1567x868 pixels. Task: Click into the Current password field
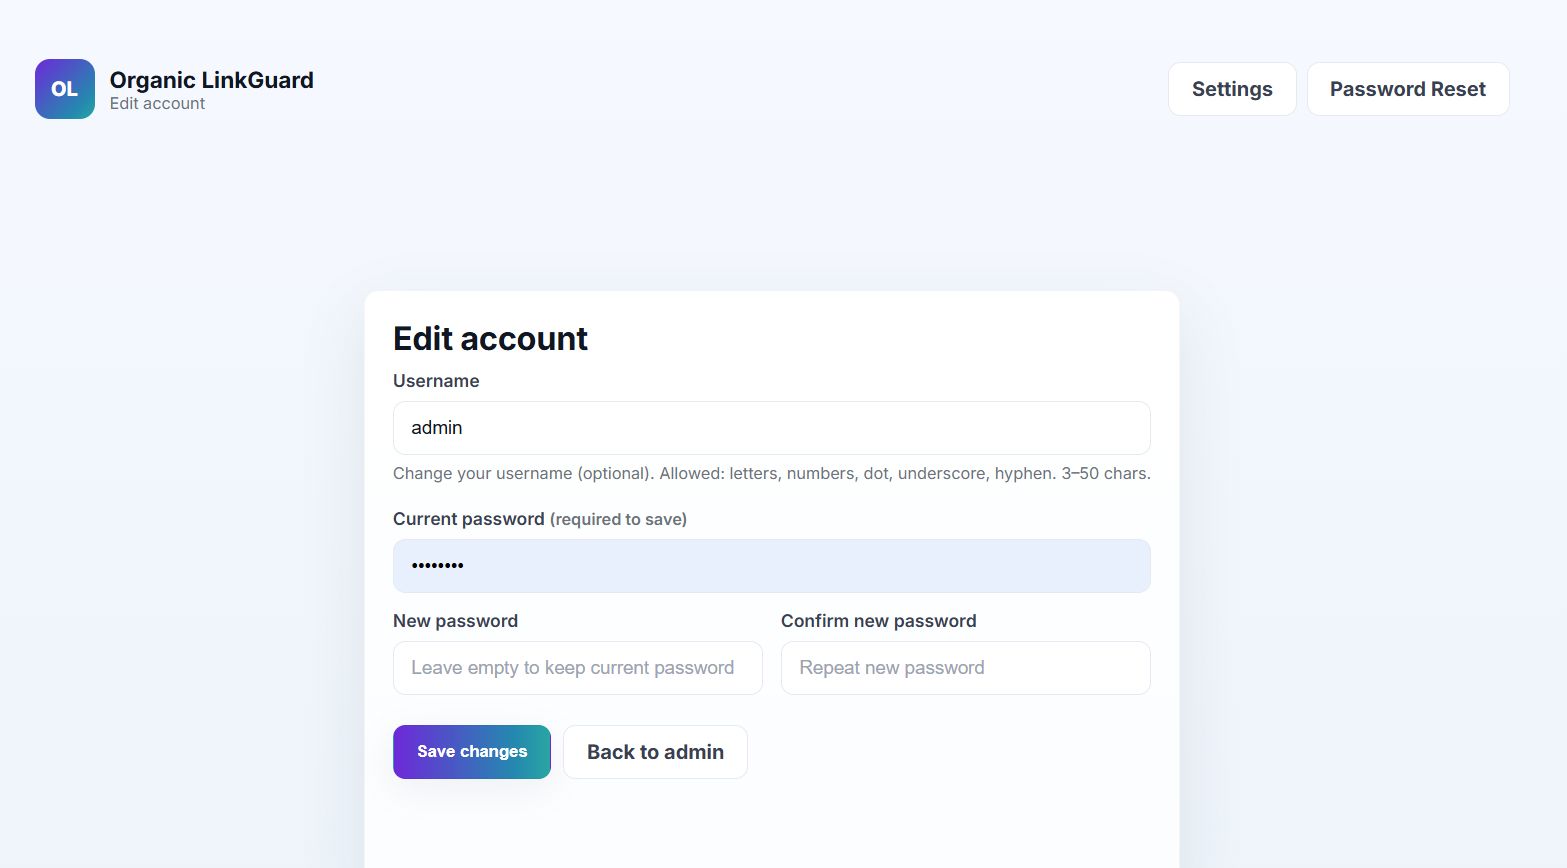[x=771, y=566]
